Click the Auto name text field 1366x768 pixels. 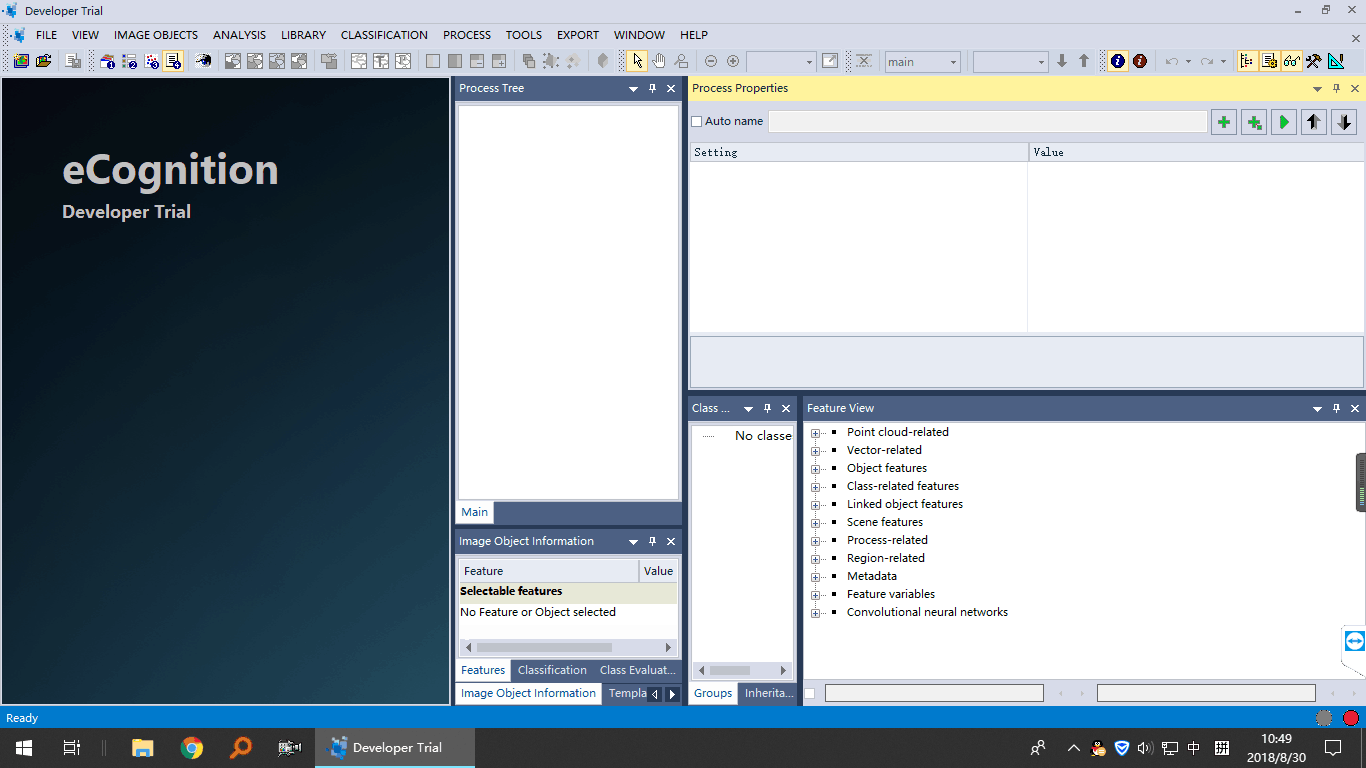pyautogui.click(x=988, y=122)
